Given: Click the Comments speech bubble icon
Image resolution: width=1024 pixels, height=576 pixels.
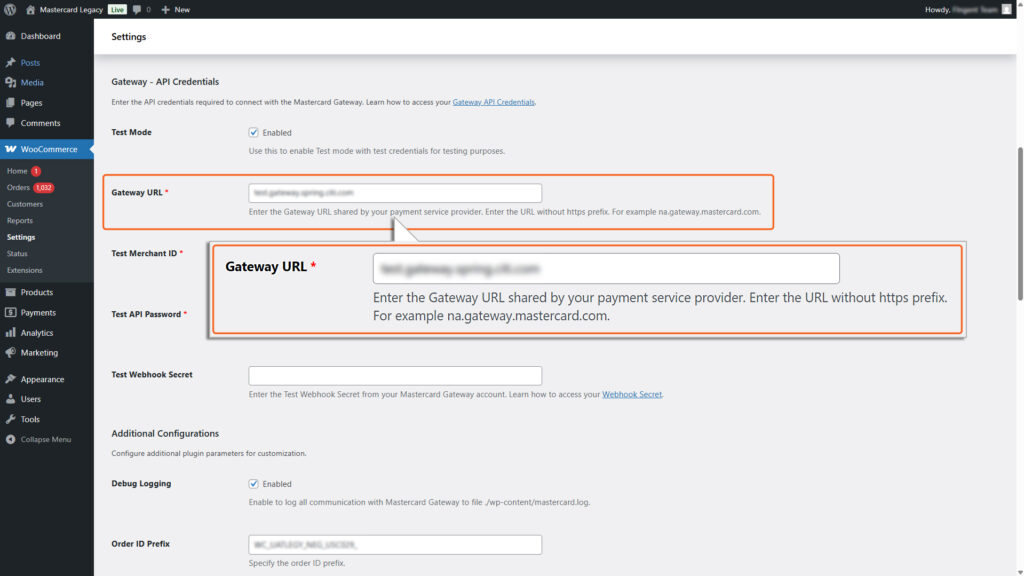Looking at the screenshot, I should coord(13,124).
